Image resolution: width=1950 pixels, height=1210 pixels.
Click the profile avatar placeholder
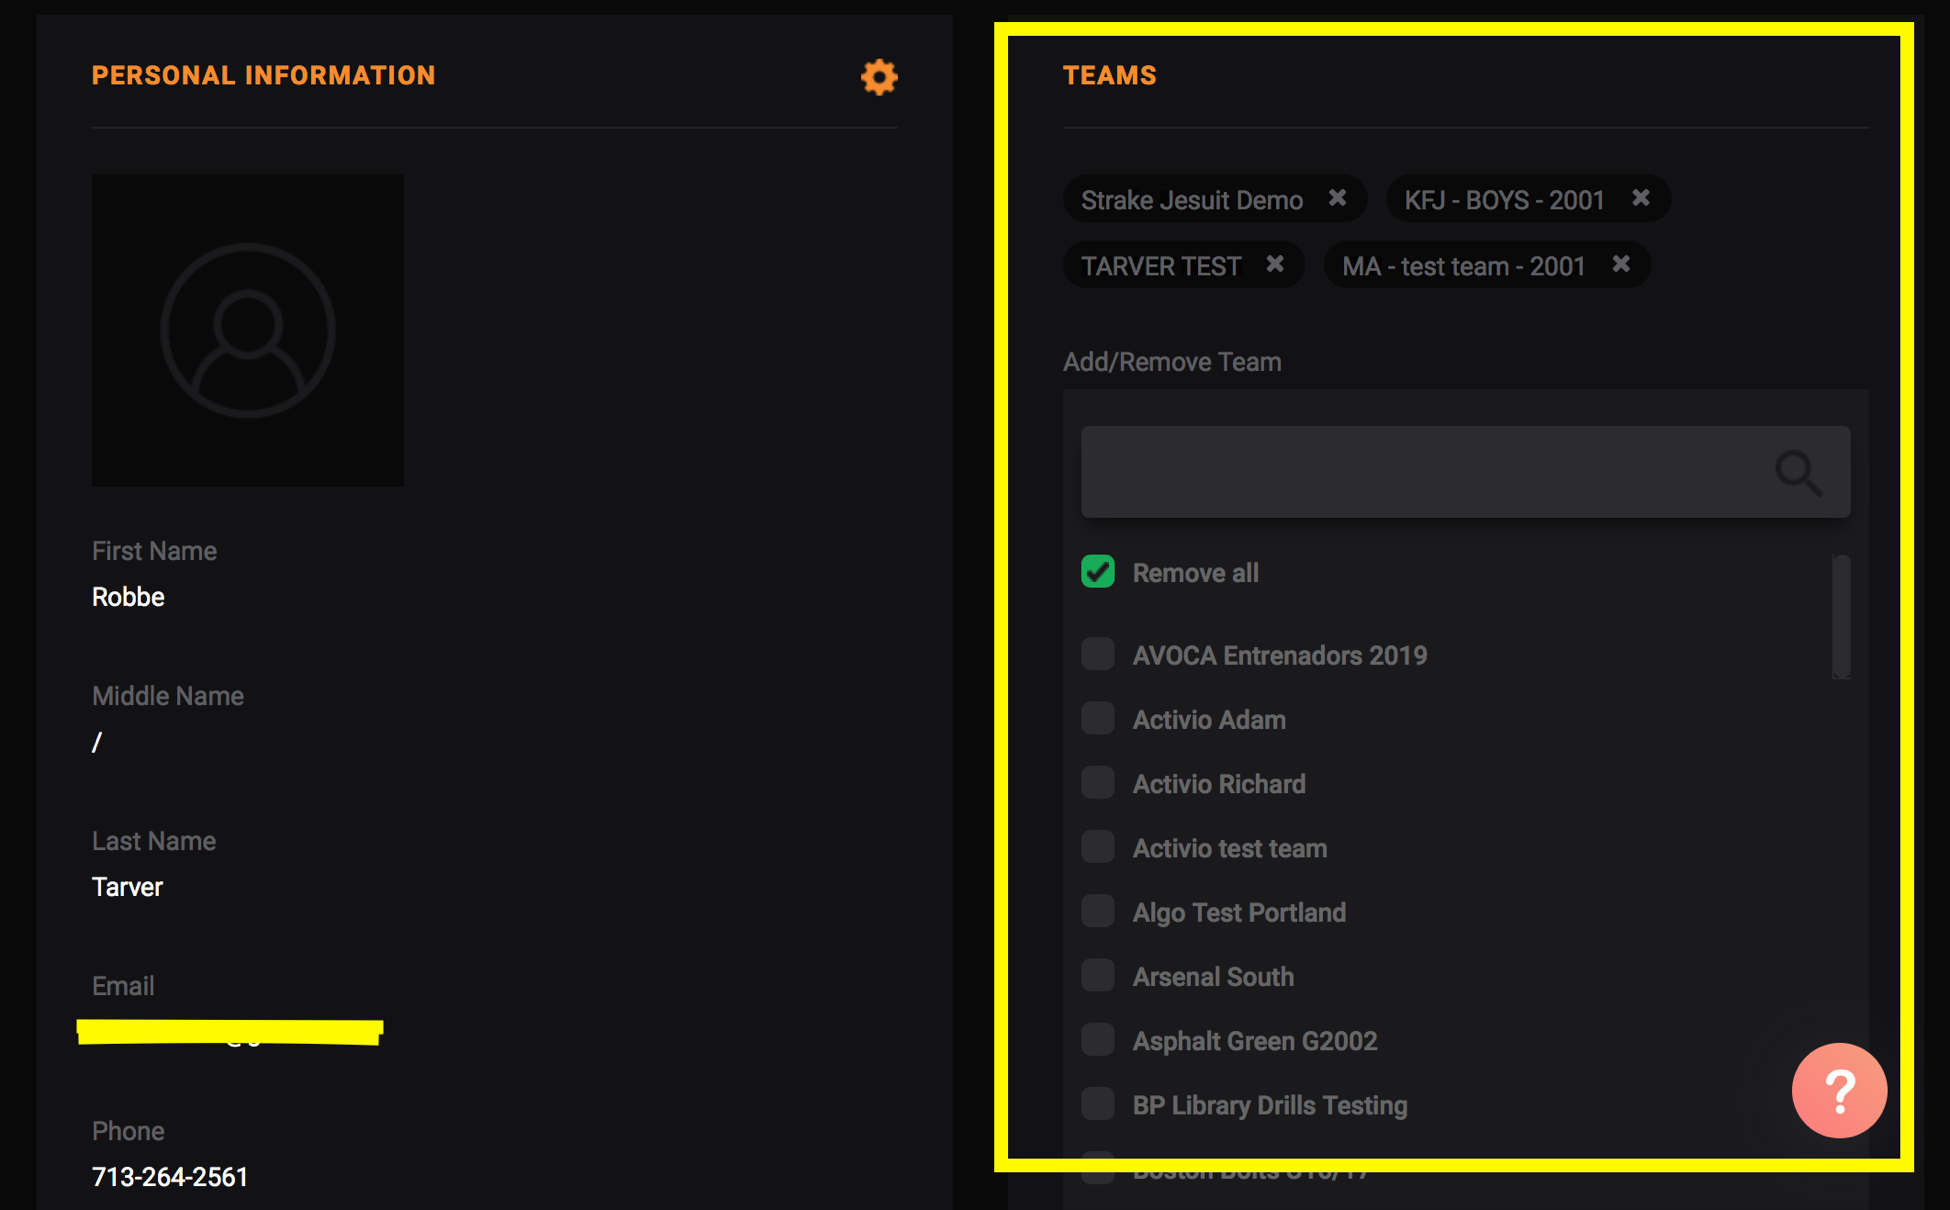point(248,330)
